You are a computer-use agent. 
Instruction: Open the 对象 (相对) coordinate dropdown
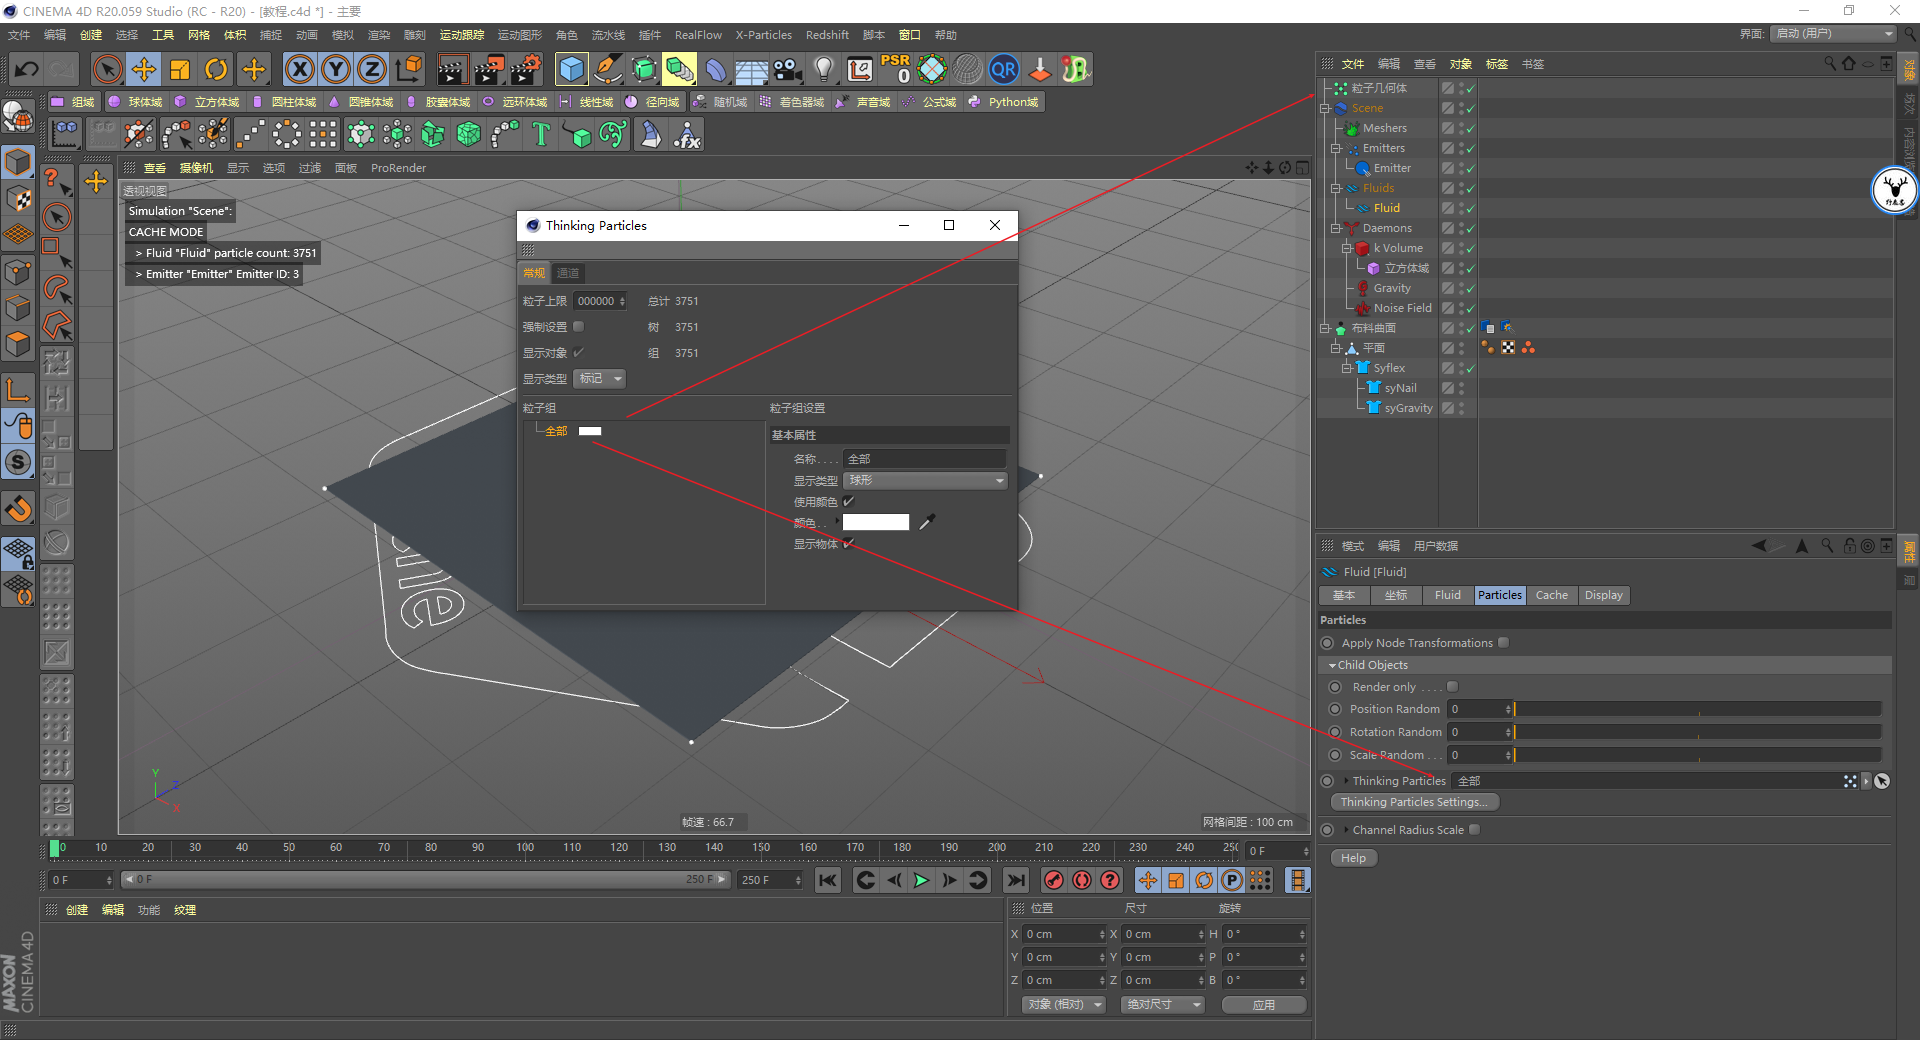1064,1004
